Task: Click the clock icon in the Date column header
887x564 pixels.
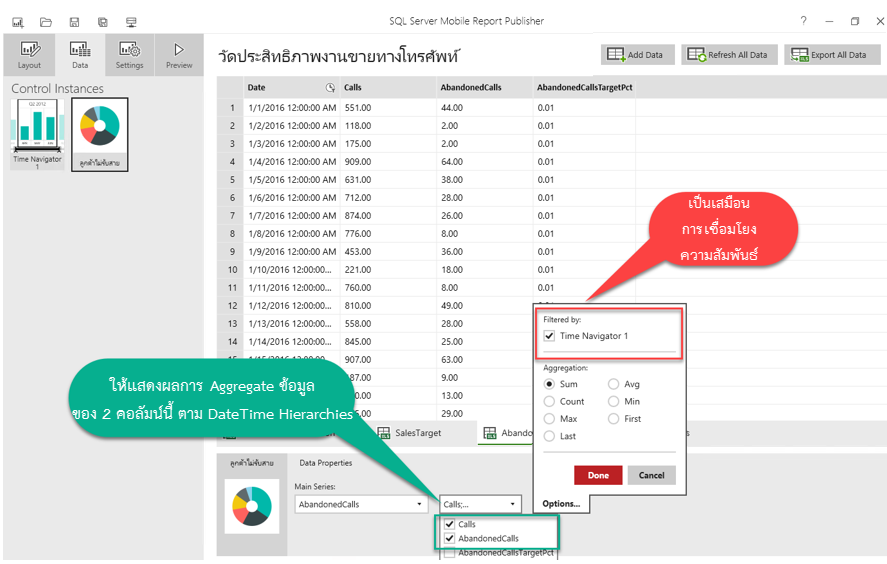Action: pos(330,88)
